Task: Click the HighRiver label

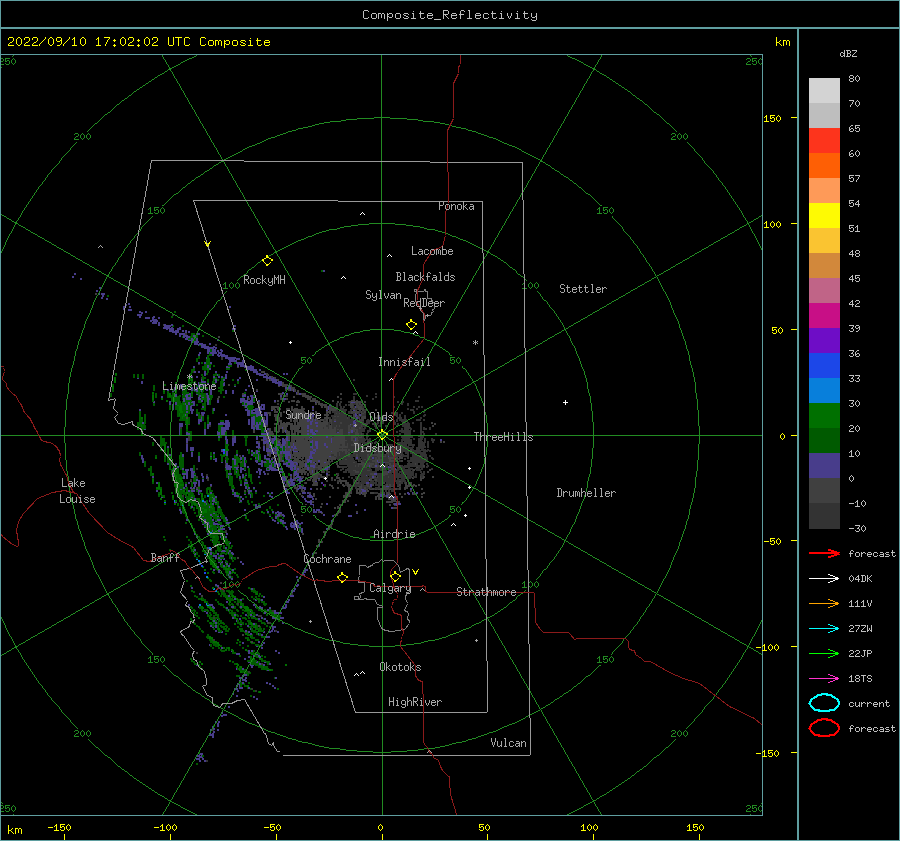Action: (415, 702)
